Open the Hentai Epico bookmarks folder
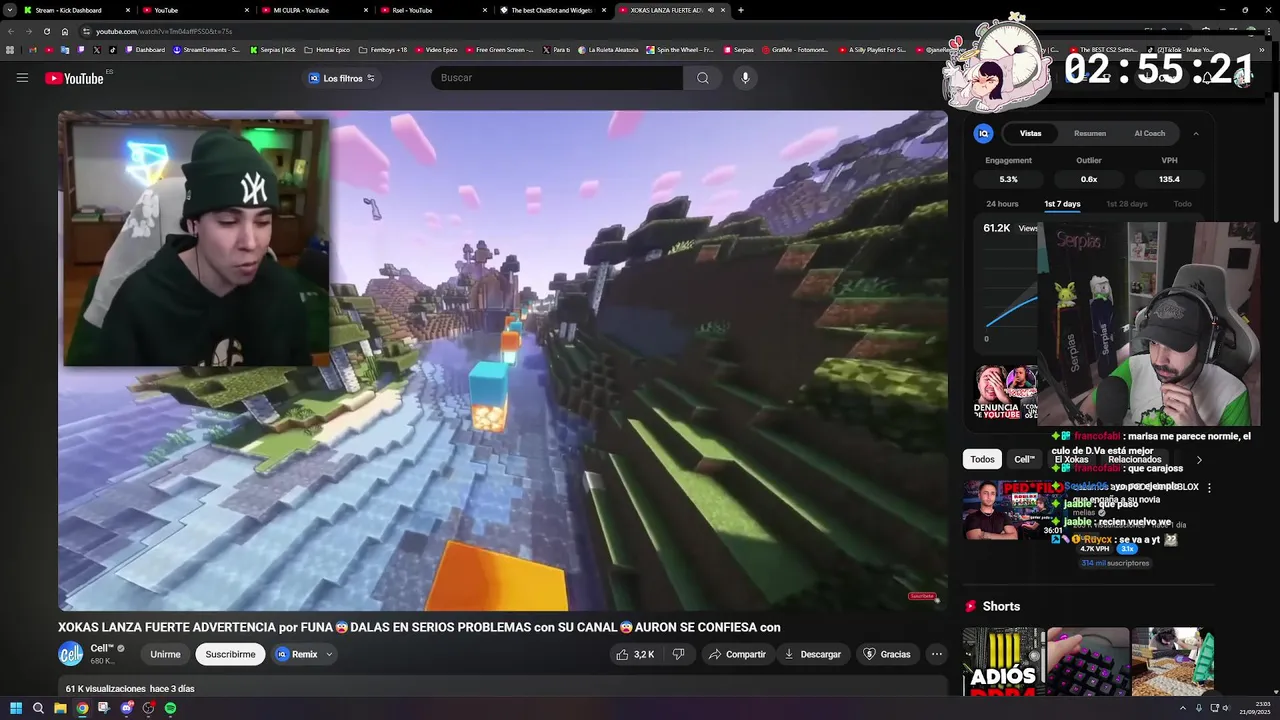Image resolution: width=1280 pixels, height=720 pixels. coord(325,49)
